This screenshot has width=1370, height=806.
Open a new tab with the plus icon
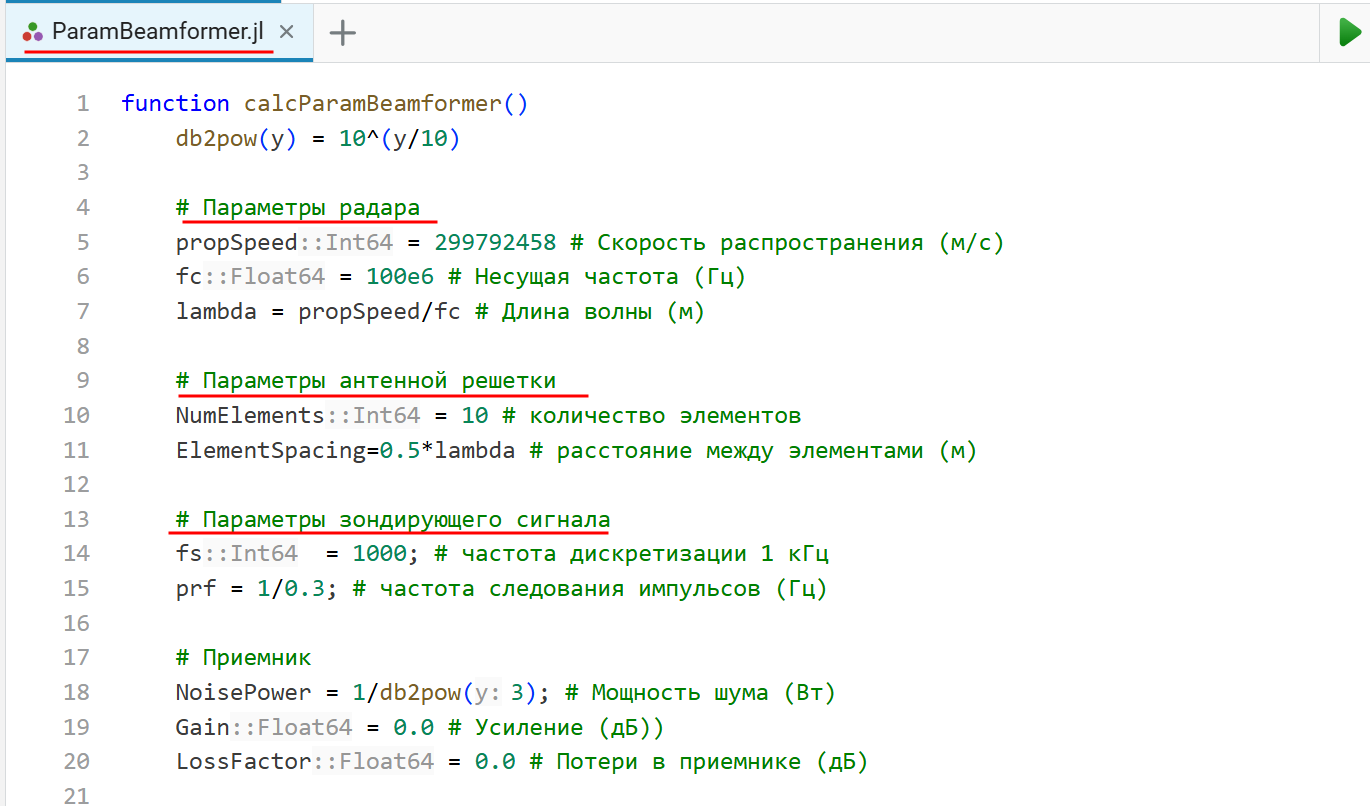(342, 33)
